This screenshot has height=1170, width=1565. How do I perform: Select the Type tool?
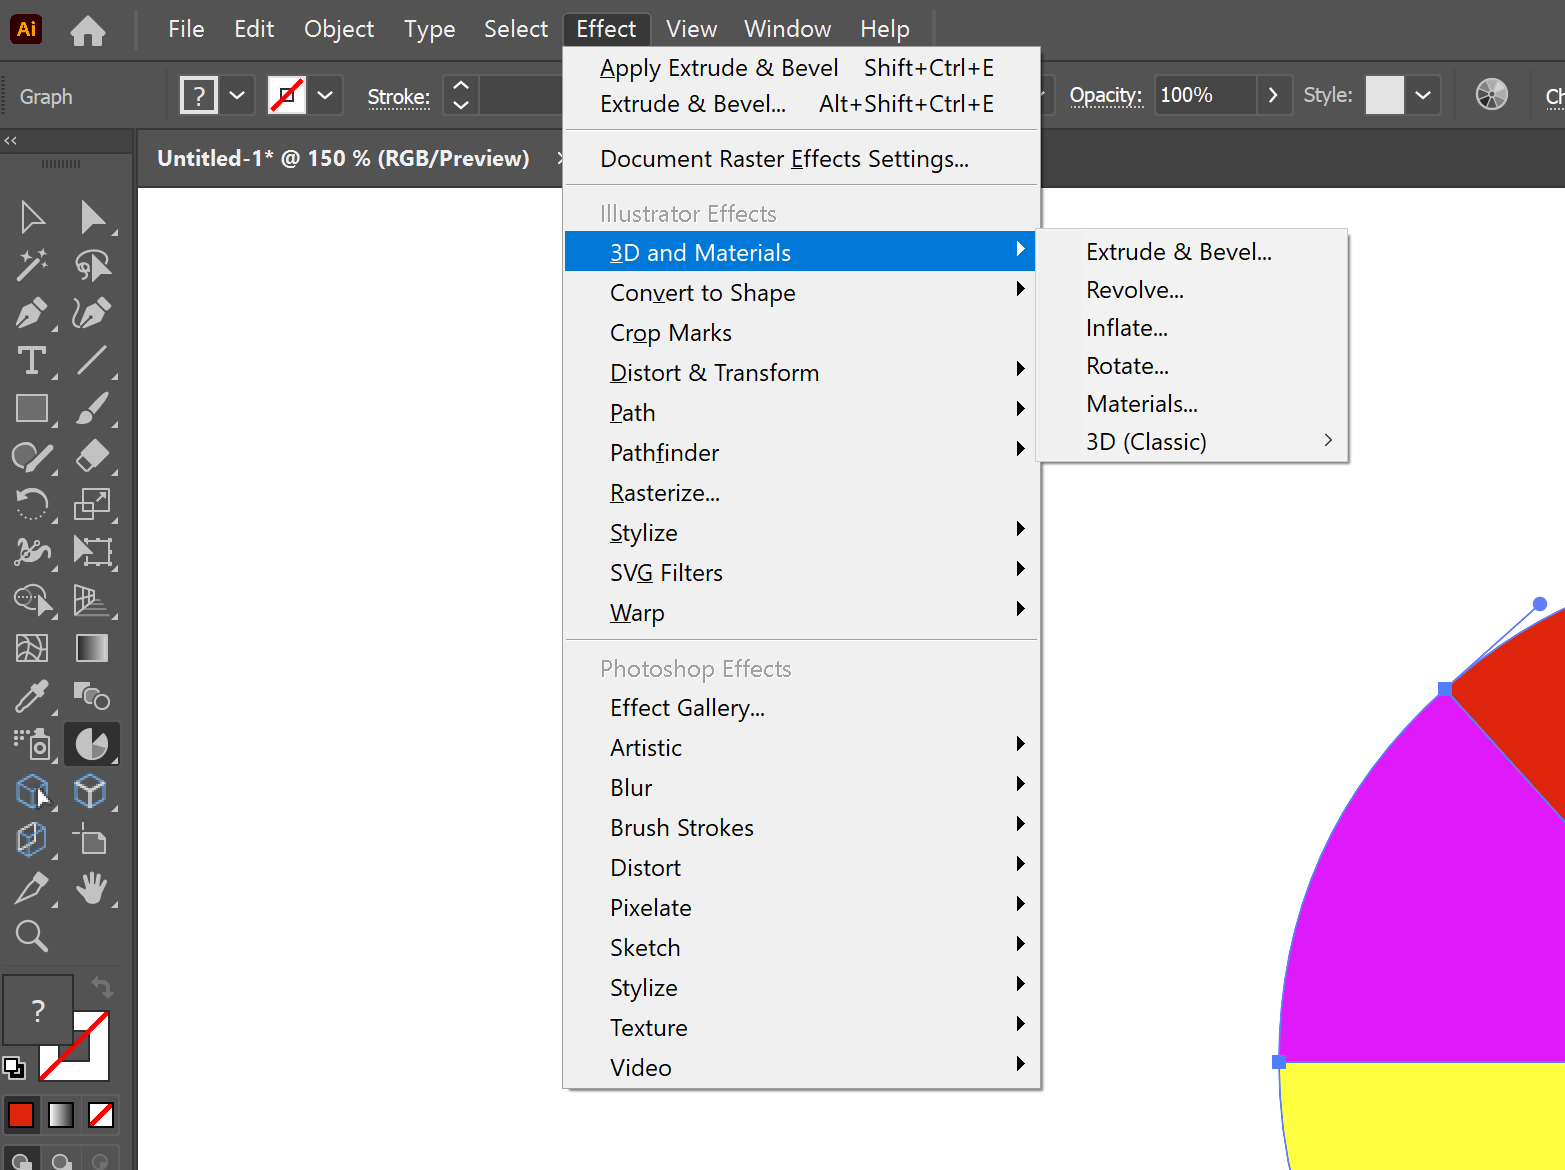31,361
